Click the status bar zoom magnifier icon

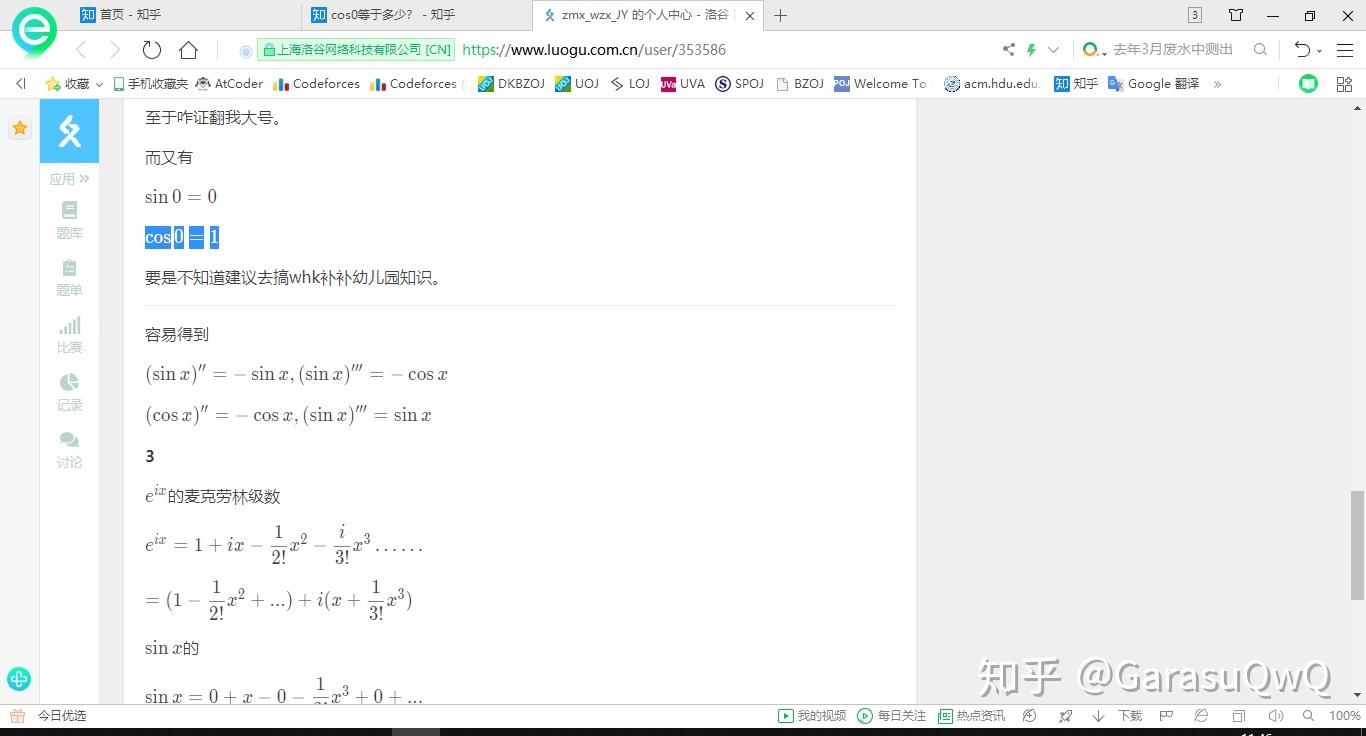[x=1308, y=716]
